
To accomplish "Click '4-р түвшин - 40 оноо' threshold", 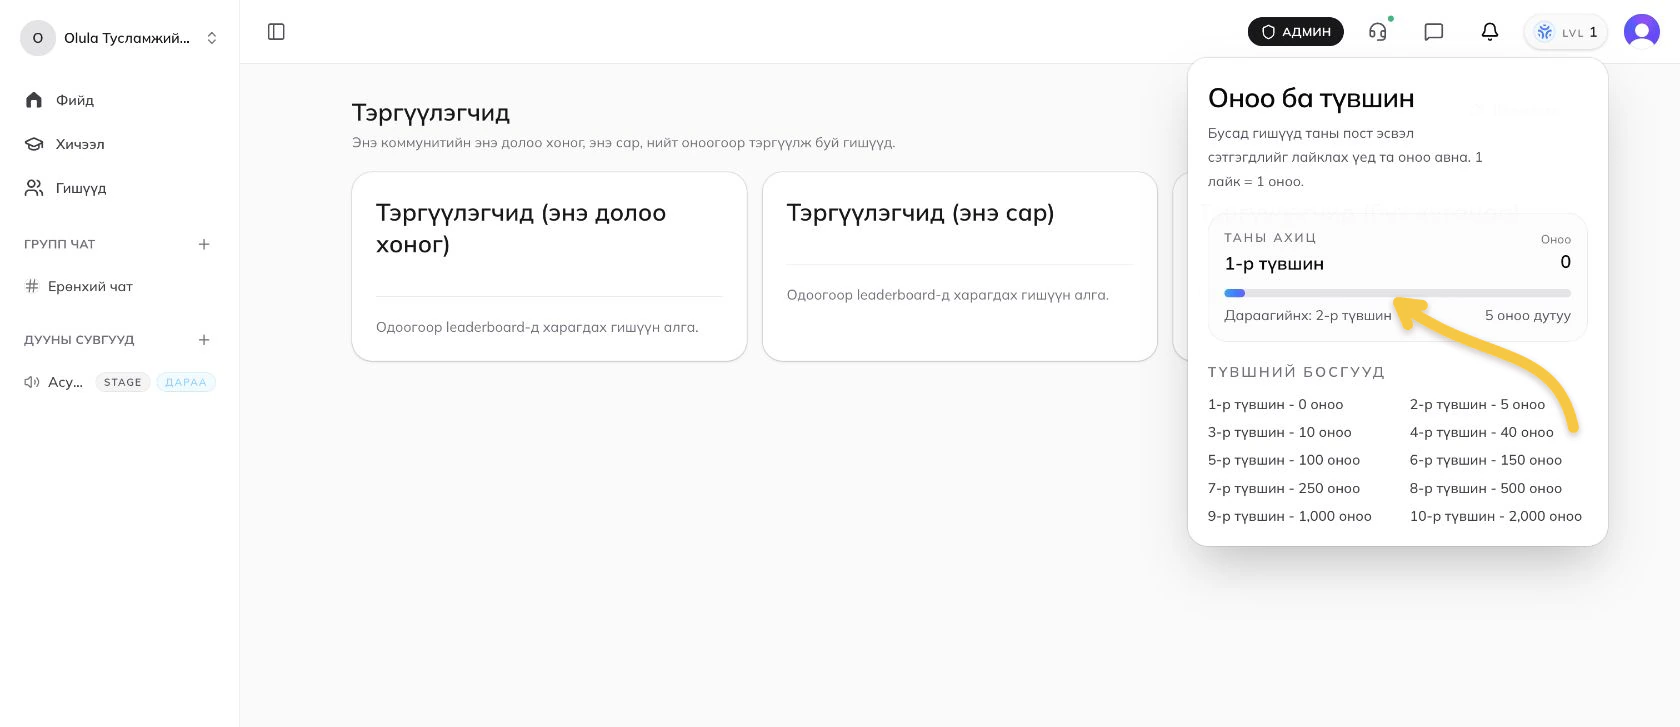I will [1482, 432].
